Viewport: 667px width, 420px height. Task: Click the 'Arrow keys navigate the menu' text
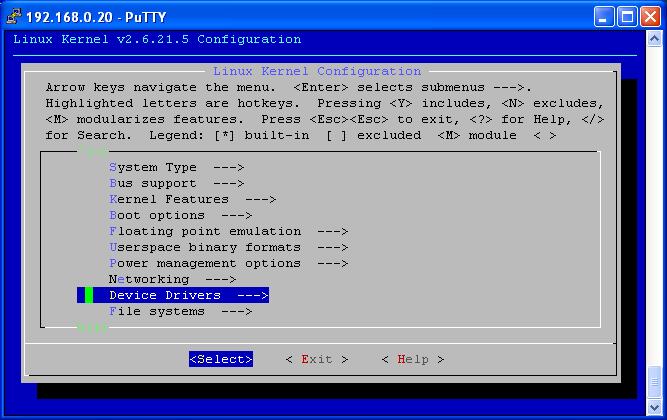pyautogui.click(x=161, y=88)
